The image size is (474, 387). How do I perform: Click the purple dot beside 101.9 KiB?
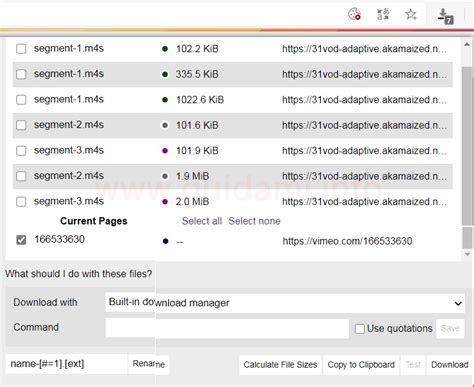click(x=165, y=151)
